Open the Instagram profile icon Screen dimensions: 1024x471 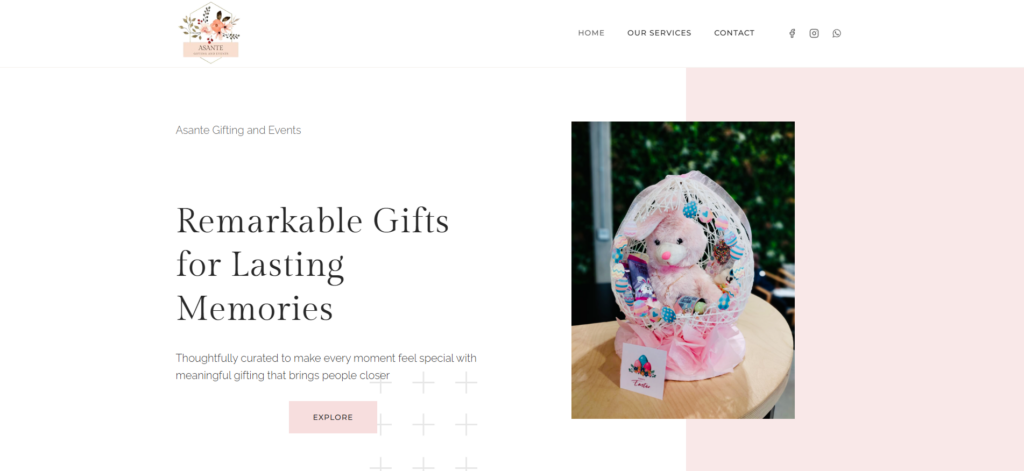[814, 33]
